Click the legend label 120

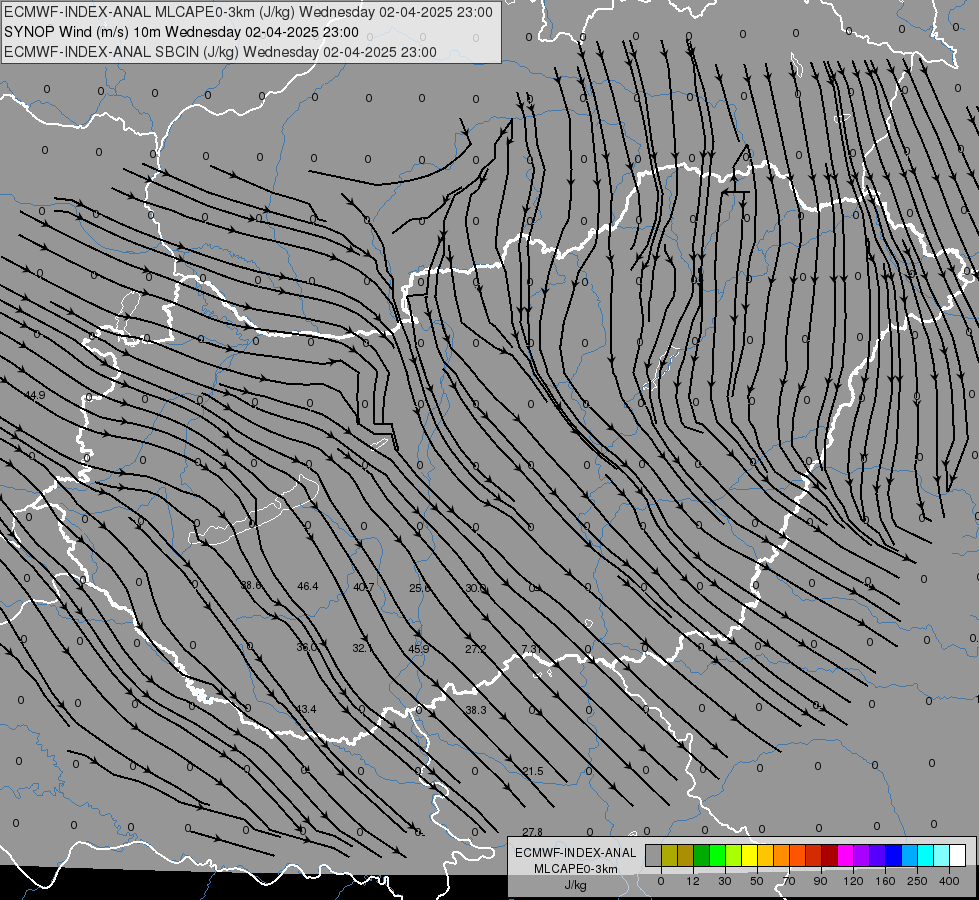(x=853, y=881)
